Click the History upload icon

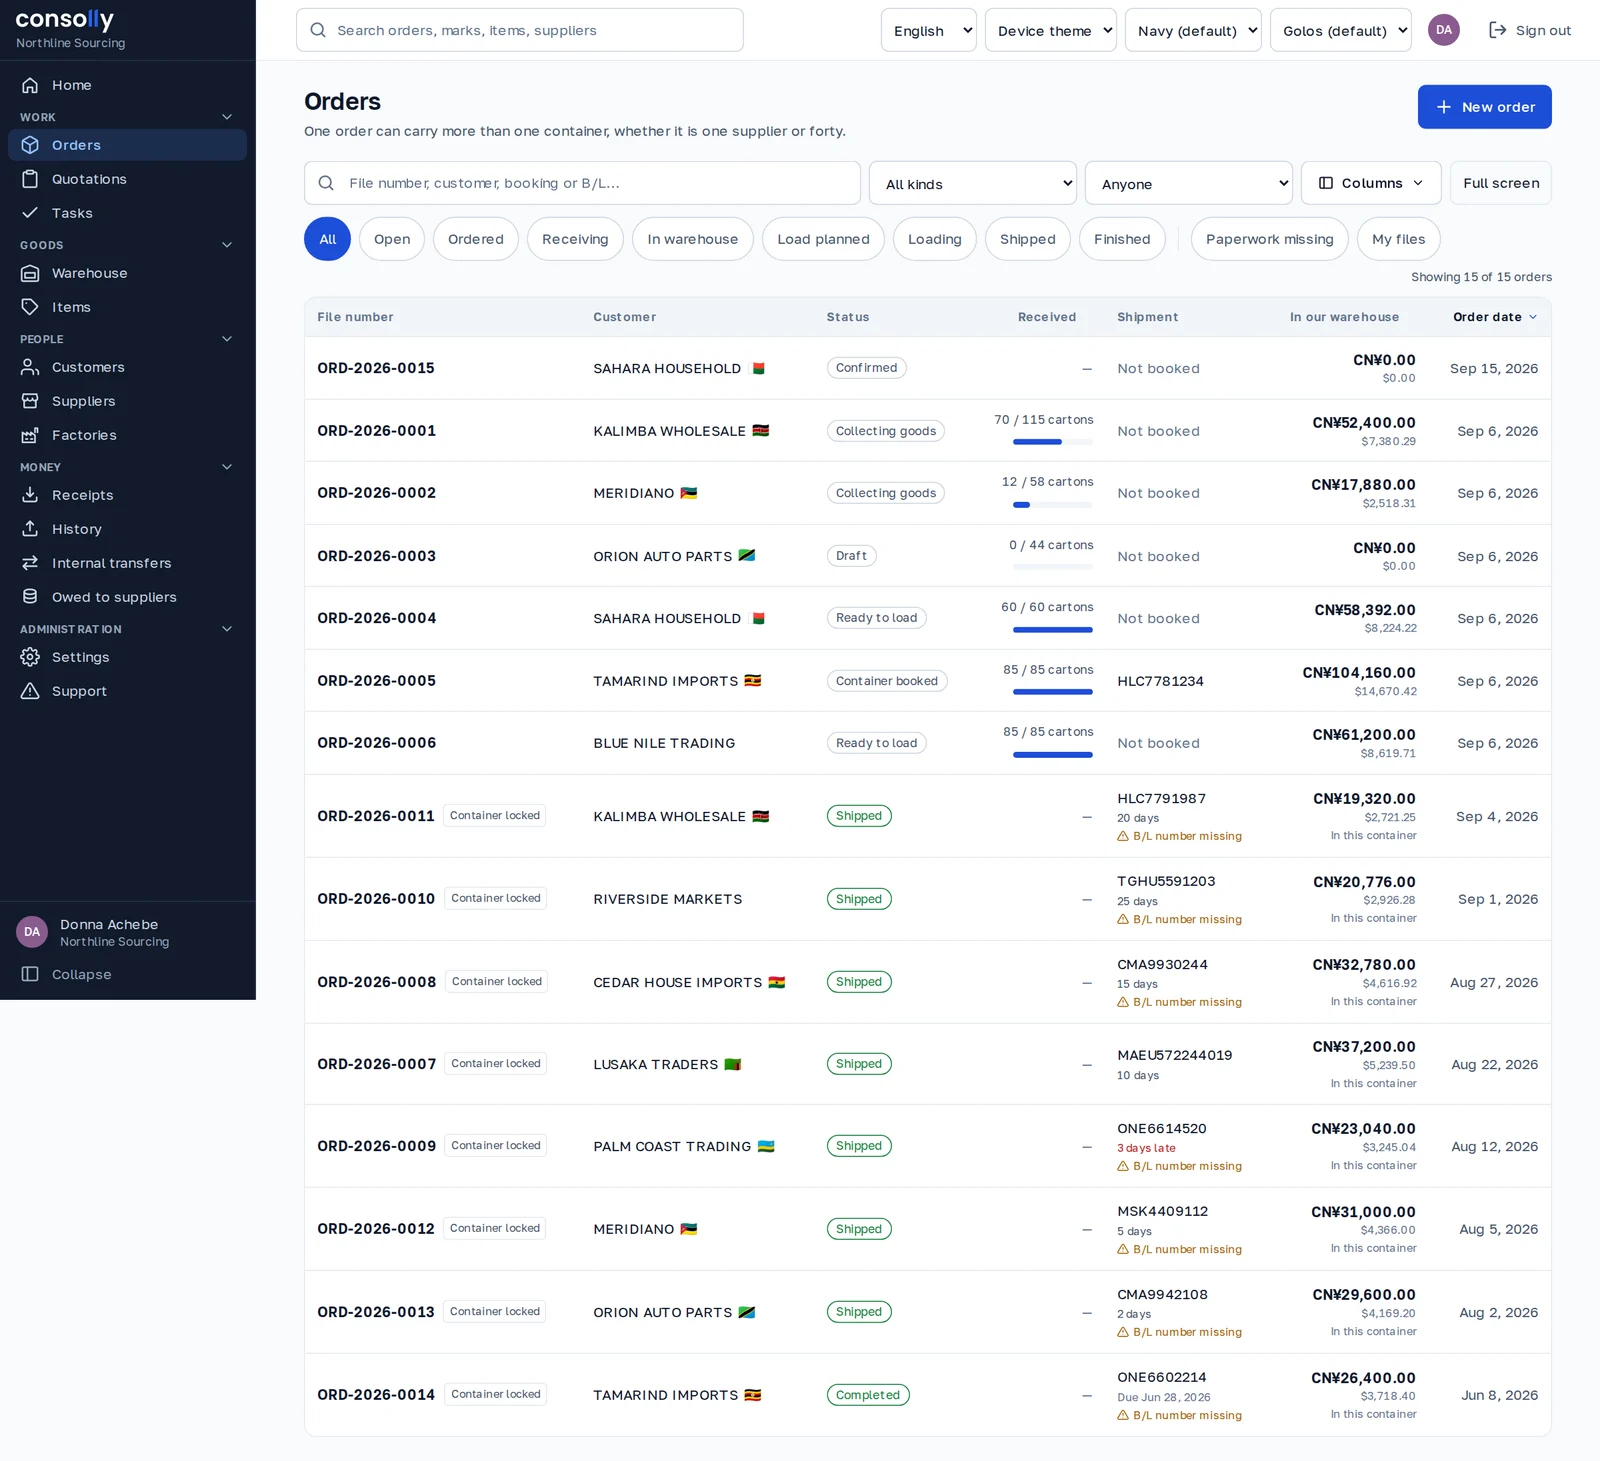30,529
